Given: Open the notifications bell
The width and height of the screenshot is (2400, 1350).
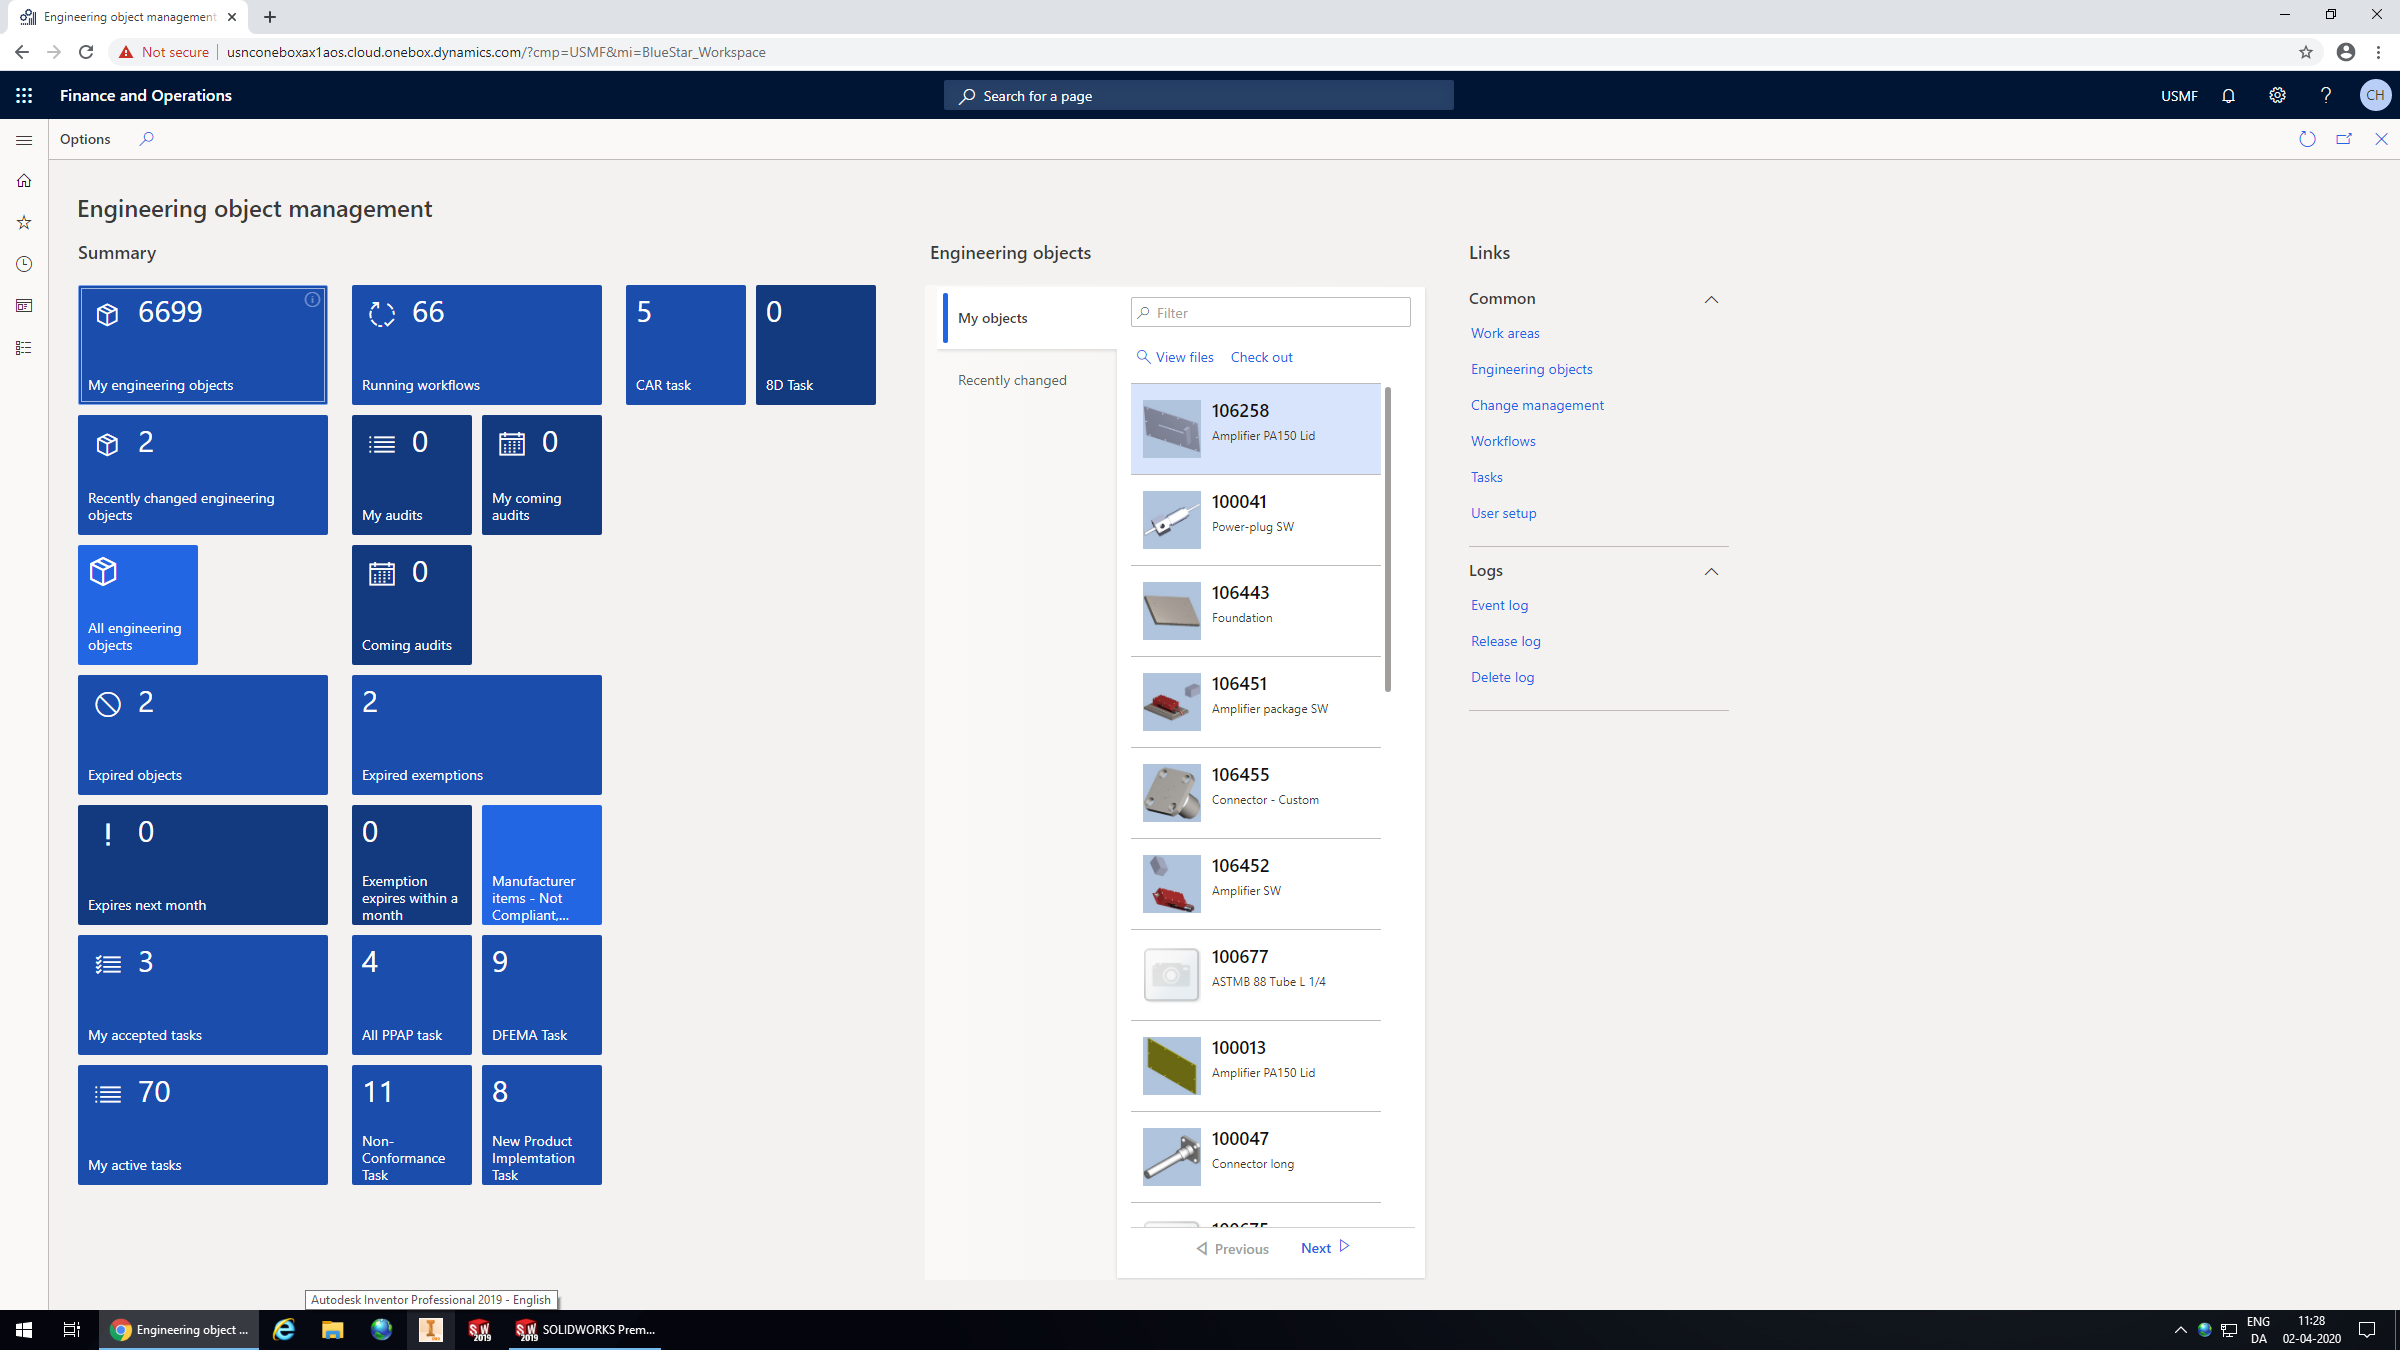Looking at the screenshot, I should 2228,95.
